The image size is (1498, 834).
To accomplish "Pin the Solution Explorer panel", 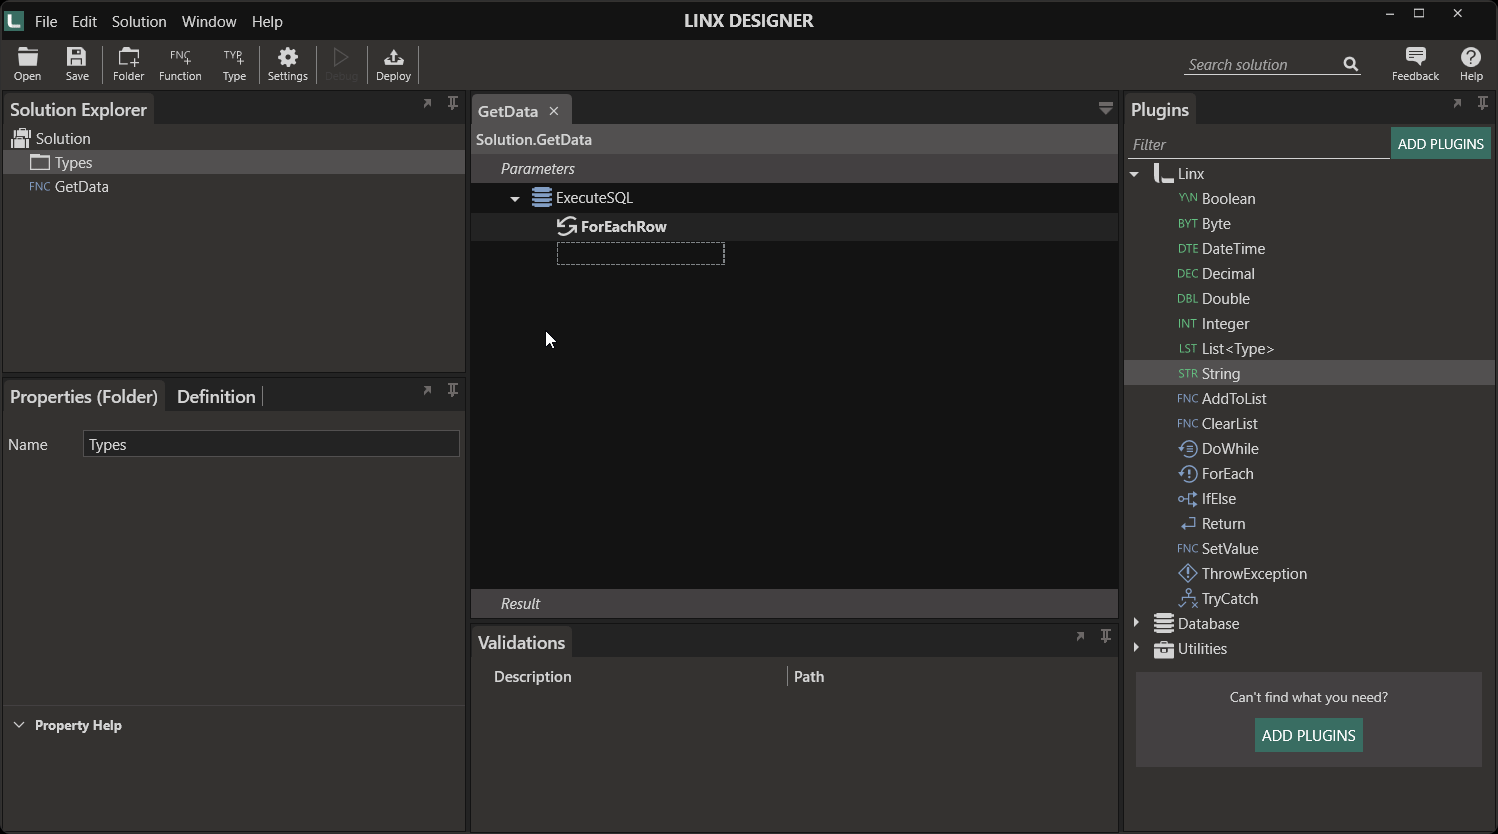I will pyautogui.click(x=453, y=103).
